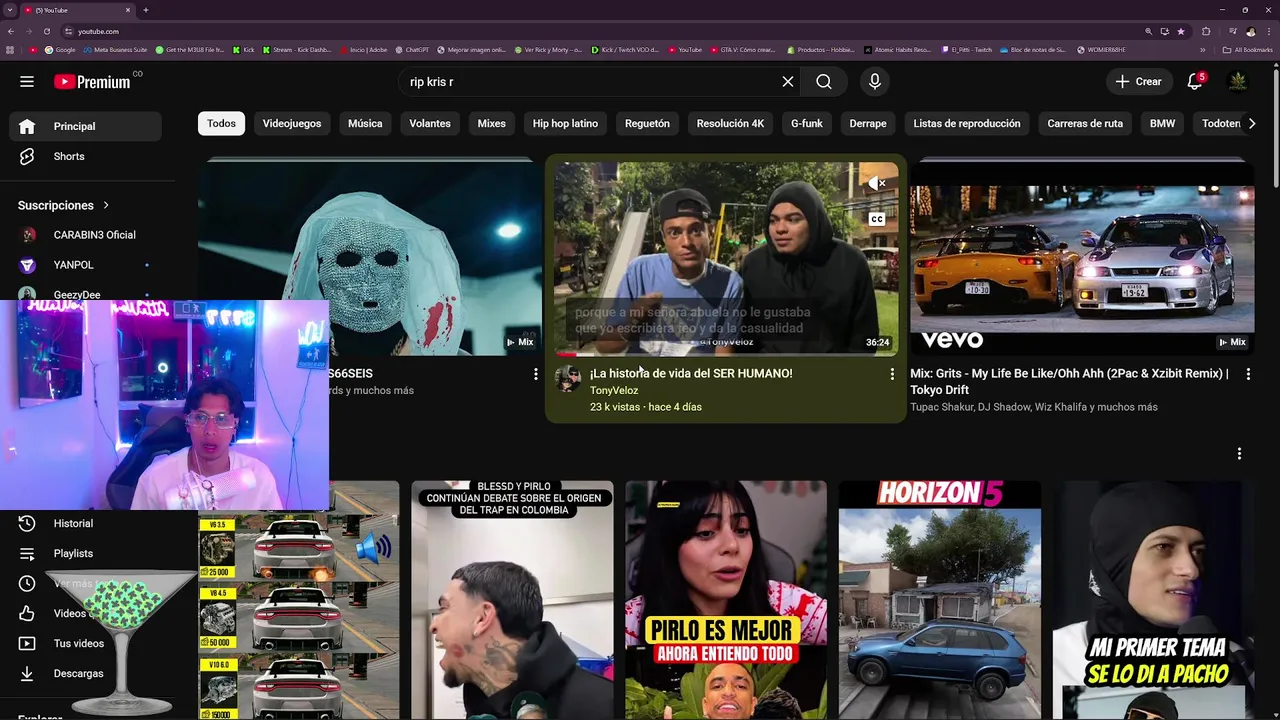Open the Shorts shelf options menu
This screenshot has width=1280, height=720.
pyautogui.click(x=1239, y=454)
